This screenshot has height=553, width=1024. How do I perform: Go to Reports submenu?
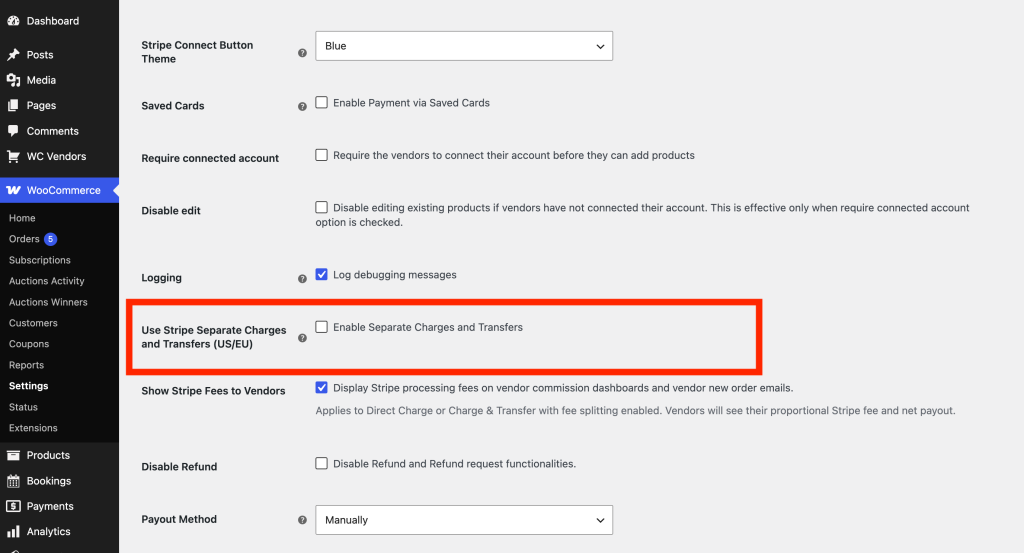pos(26,365)
